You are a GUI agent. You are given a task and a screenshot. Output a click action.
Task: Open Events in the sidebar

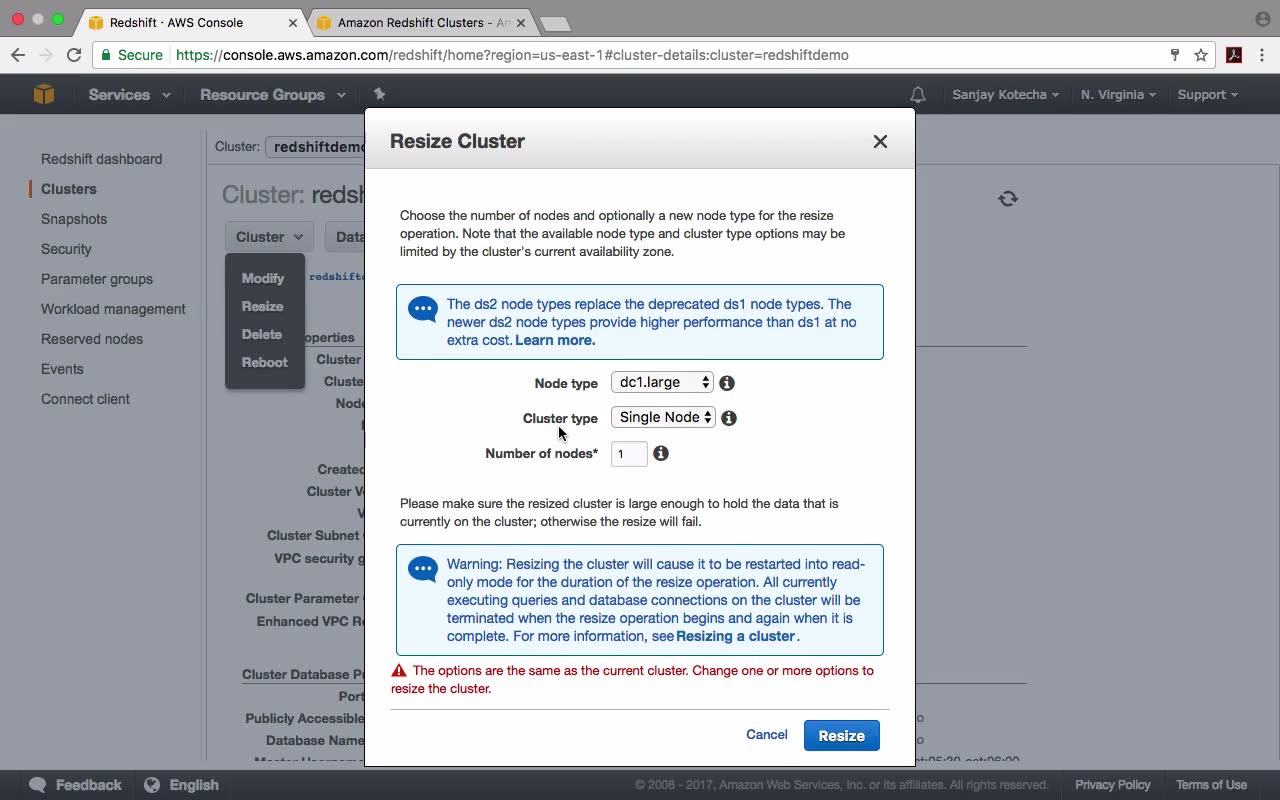coord(62,369)
